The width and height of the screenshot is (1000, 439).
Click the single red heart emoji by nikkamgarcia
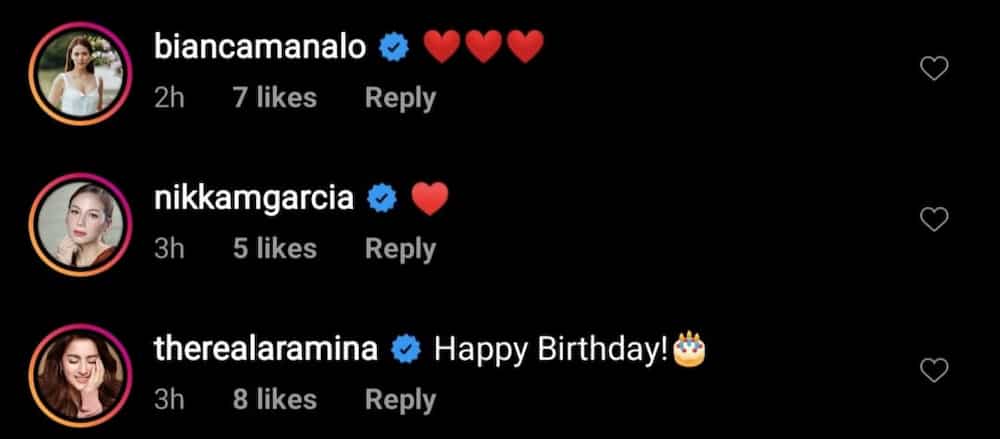430,199
